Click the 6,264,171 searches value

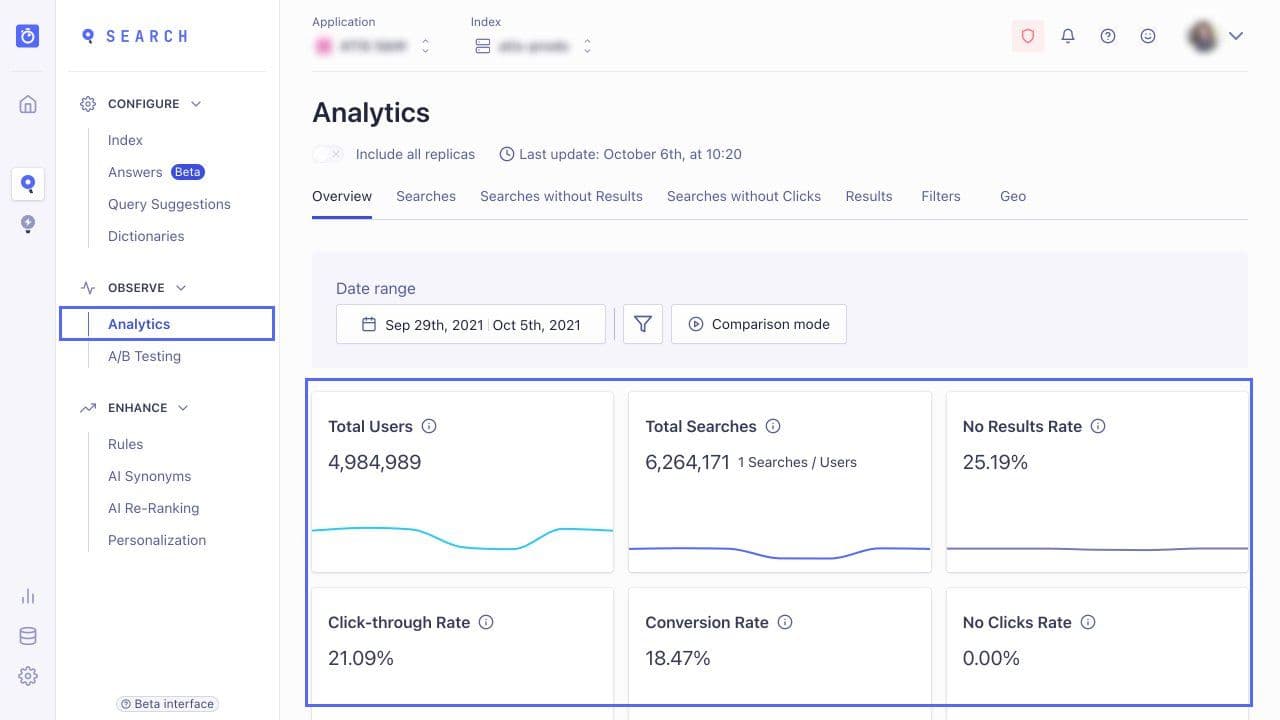(x=687, y=462)
